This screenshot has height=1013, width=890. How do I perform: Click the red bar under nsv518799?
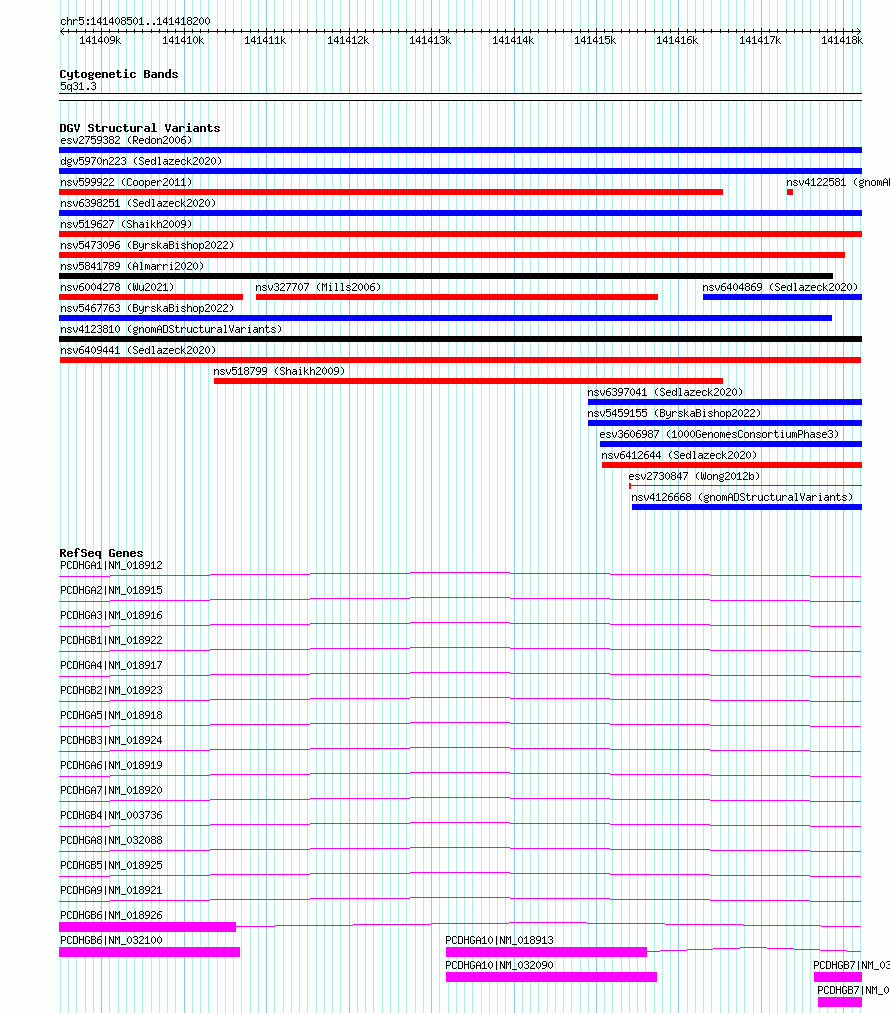[x=468, y=381]
